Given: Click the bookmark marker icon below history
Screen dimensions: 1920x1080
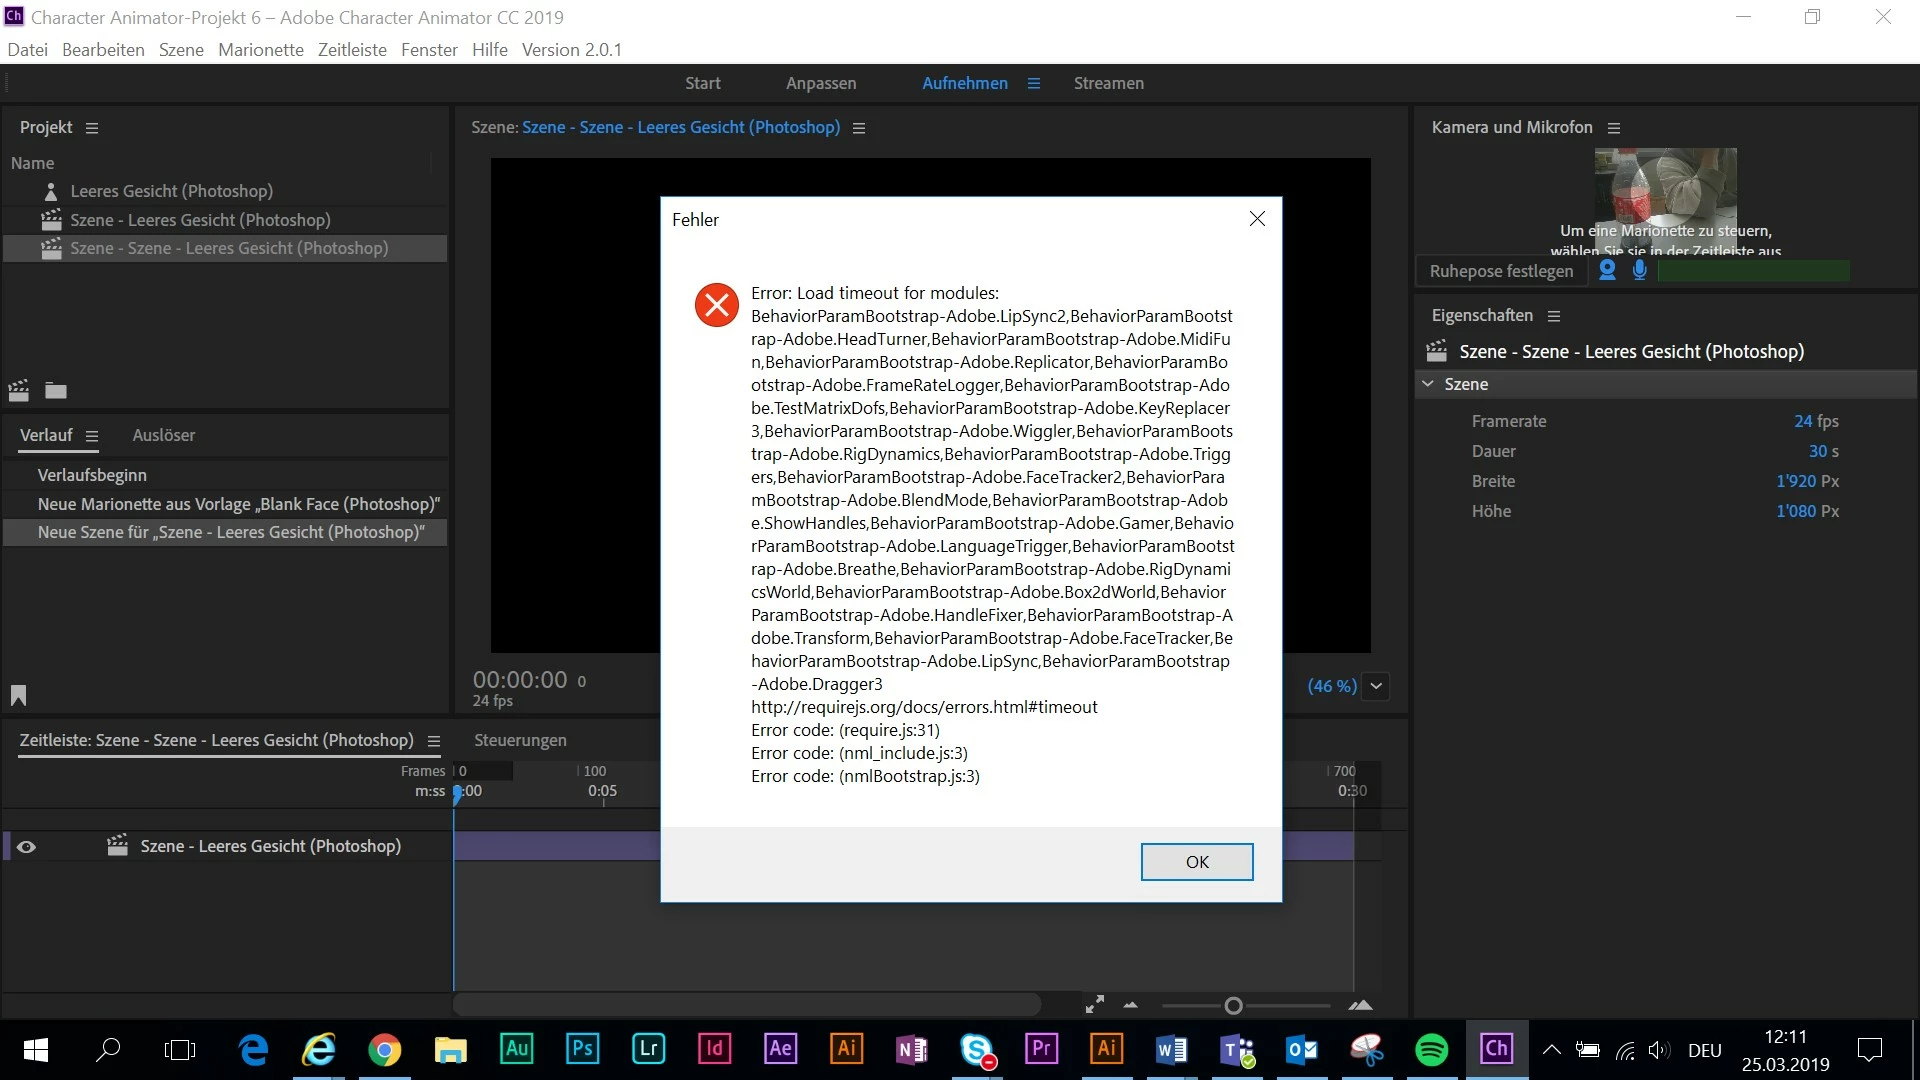Looking at the screenshot, I should 18,695.
